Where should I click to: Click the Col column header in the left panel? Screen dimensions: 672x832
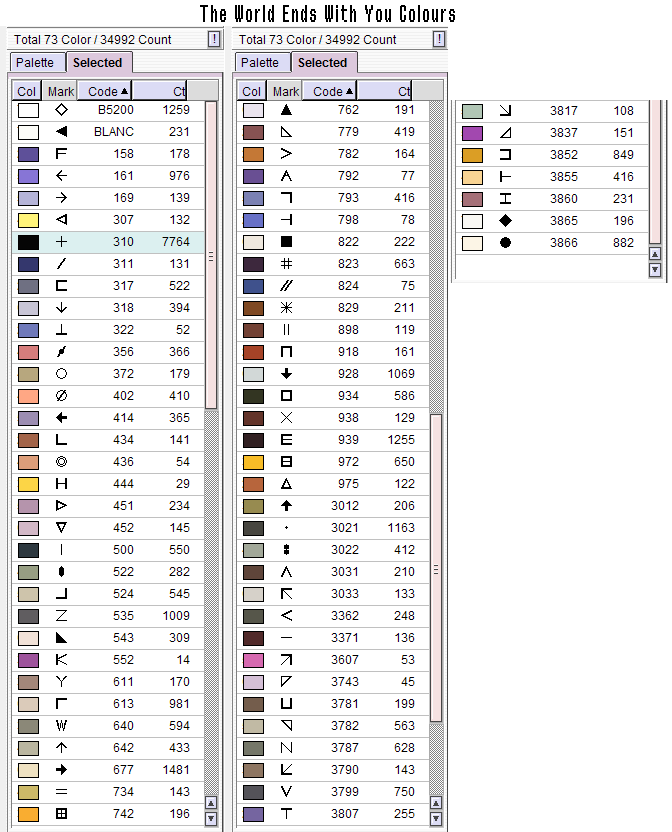click(27, 91)
